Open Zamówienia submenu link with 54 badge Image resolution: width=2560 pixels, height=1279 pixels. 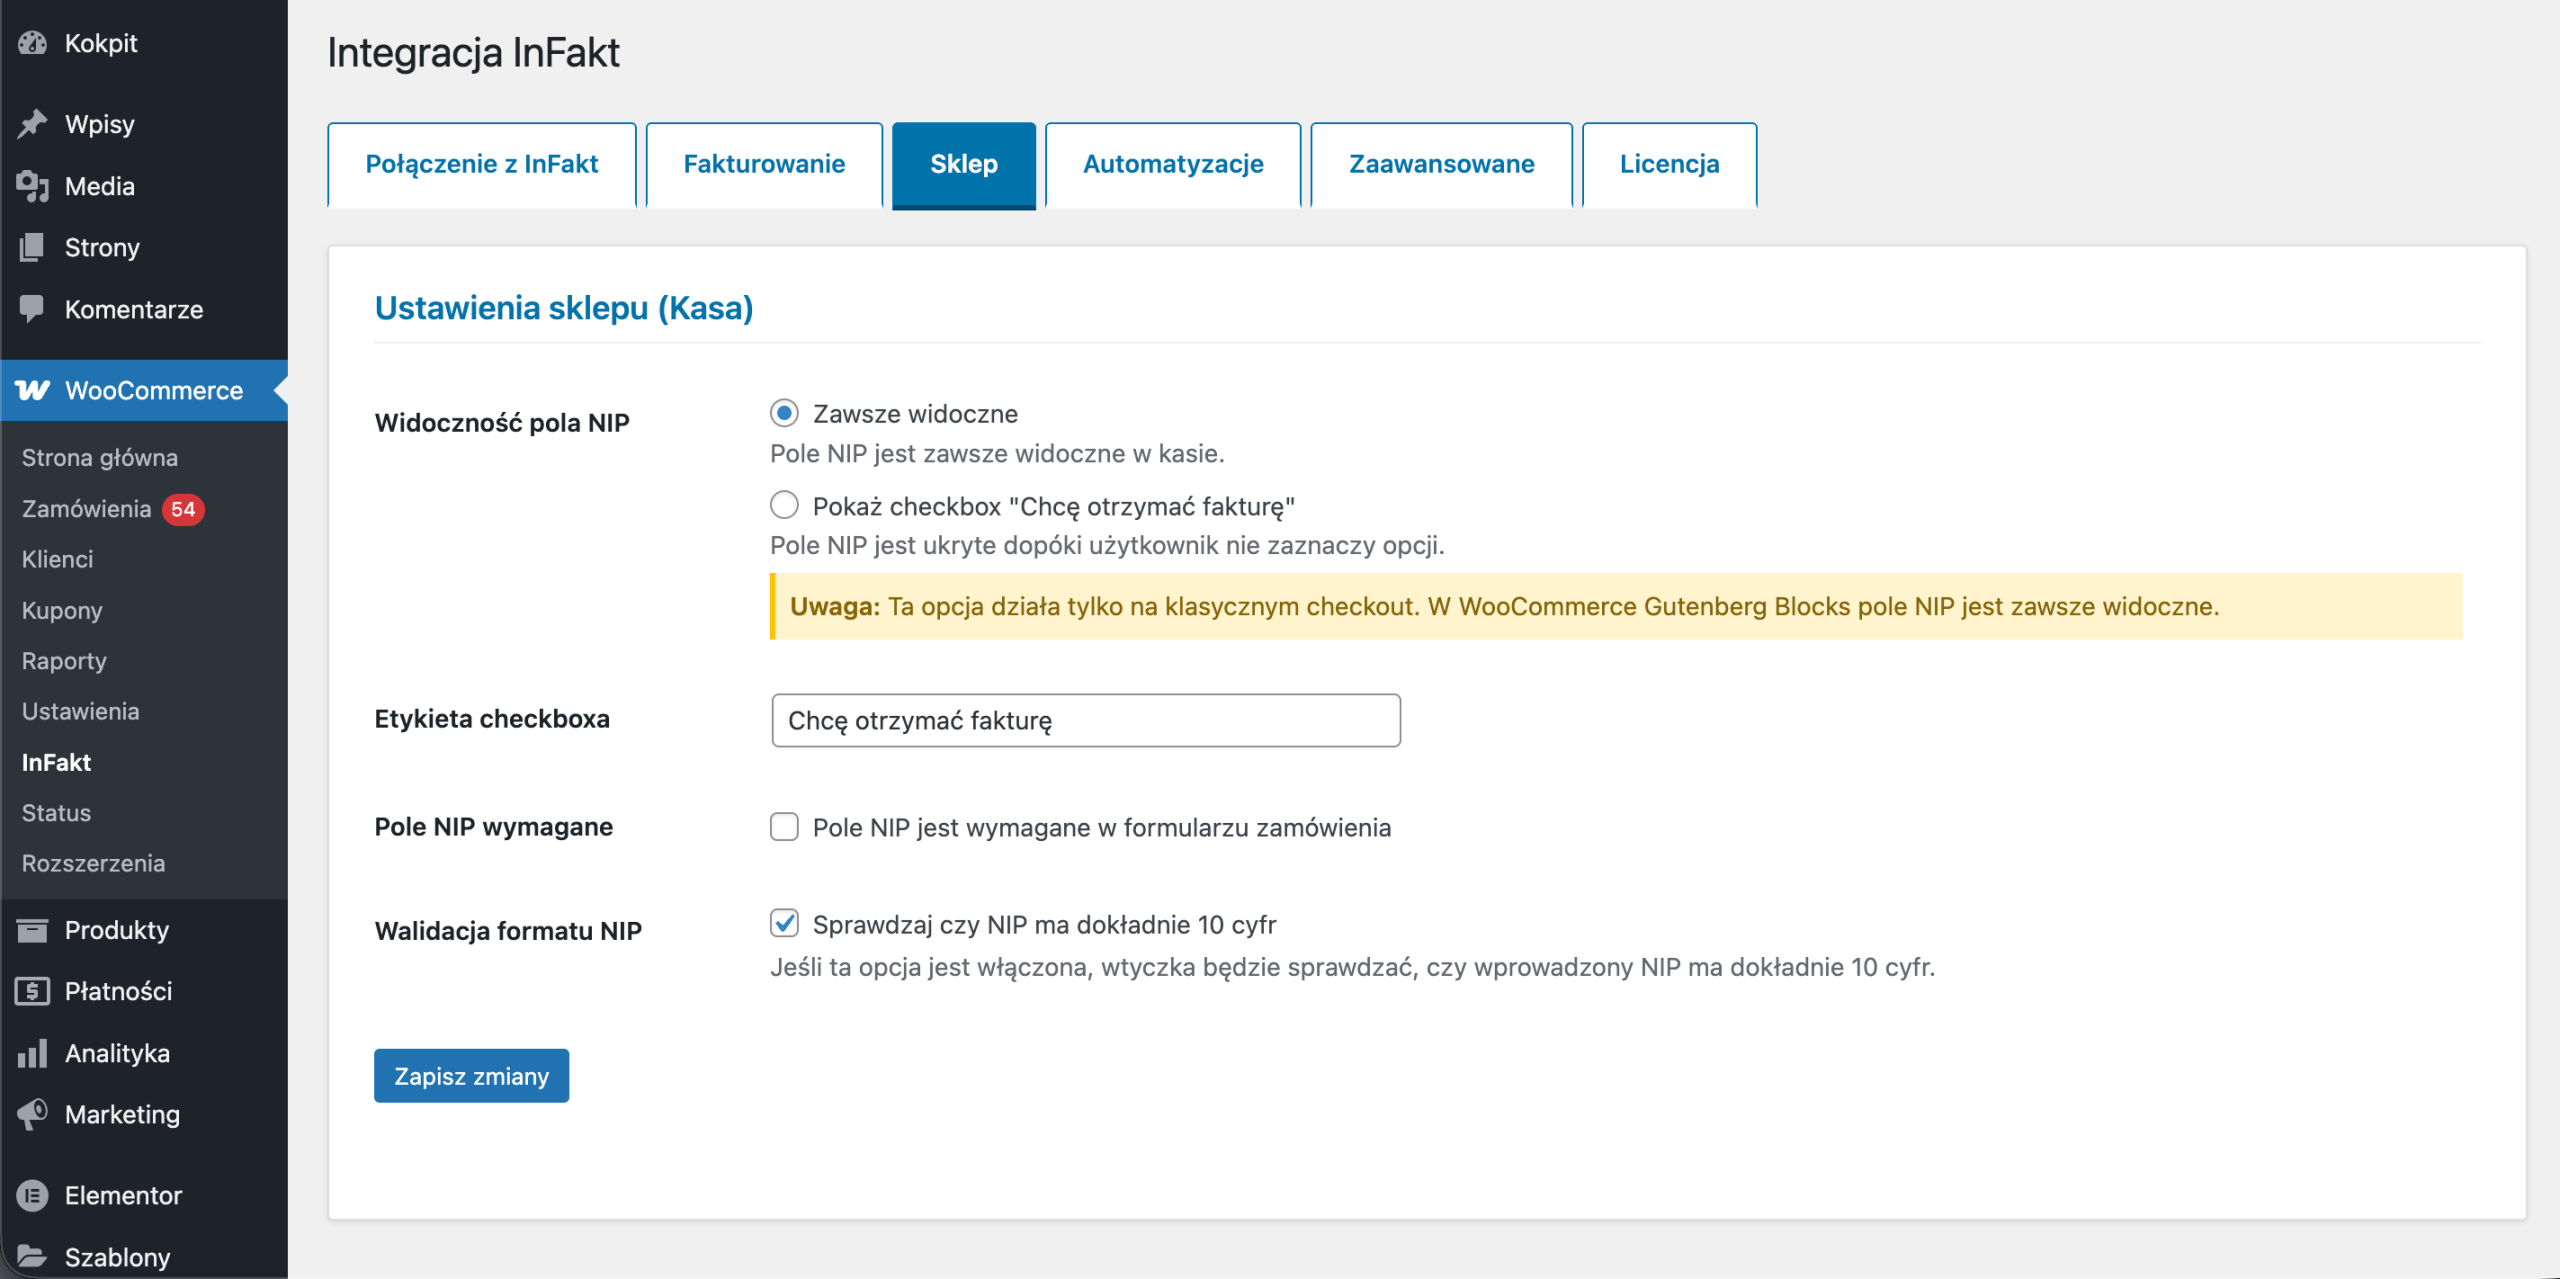point(87,509)
